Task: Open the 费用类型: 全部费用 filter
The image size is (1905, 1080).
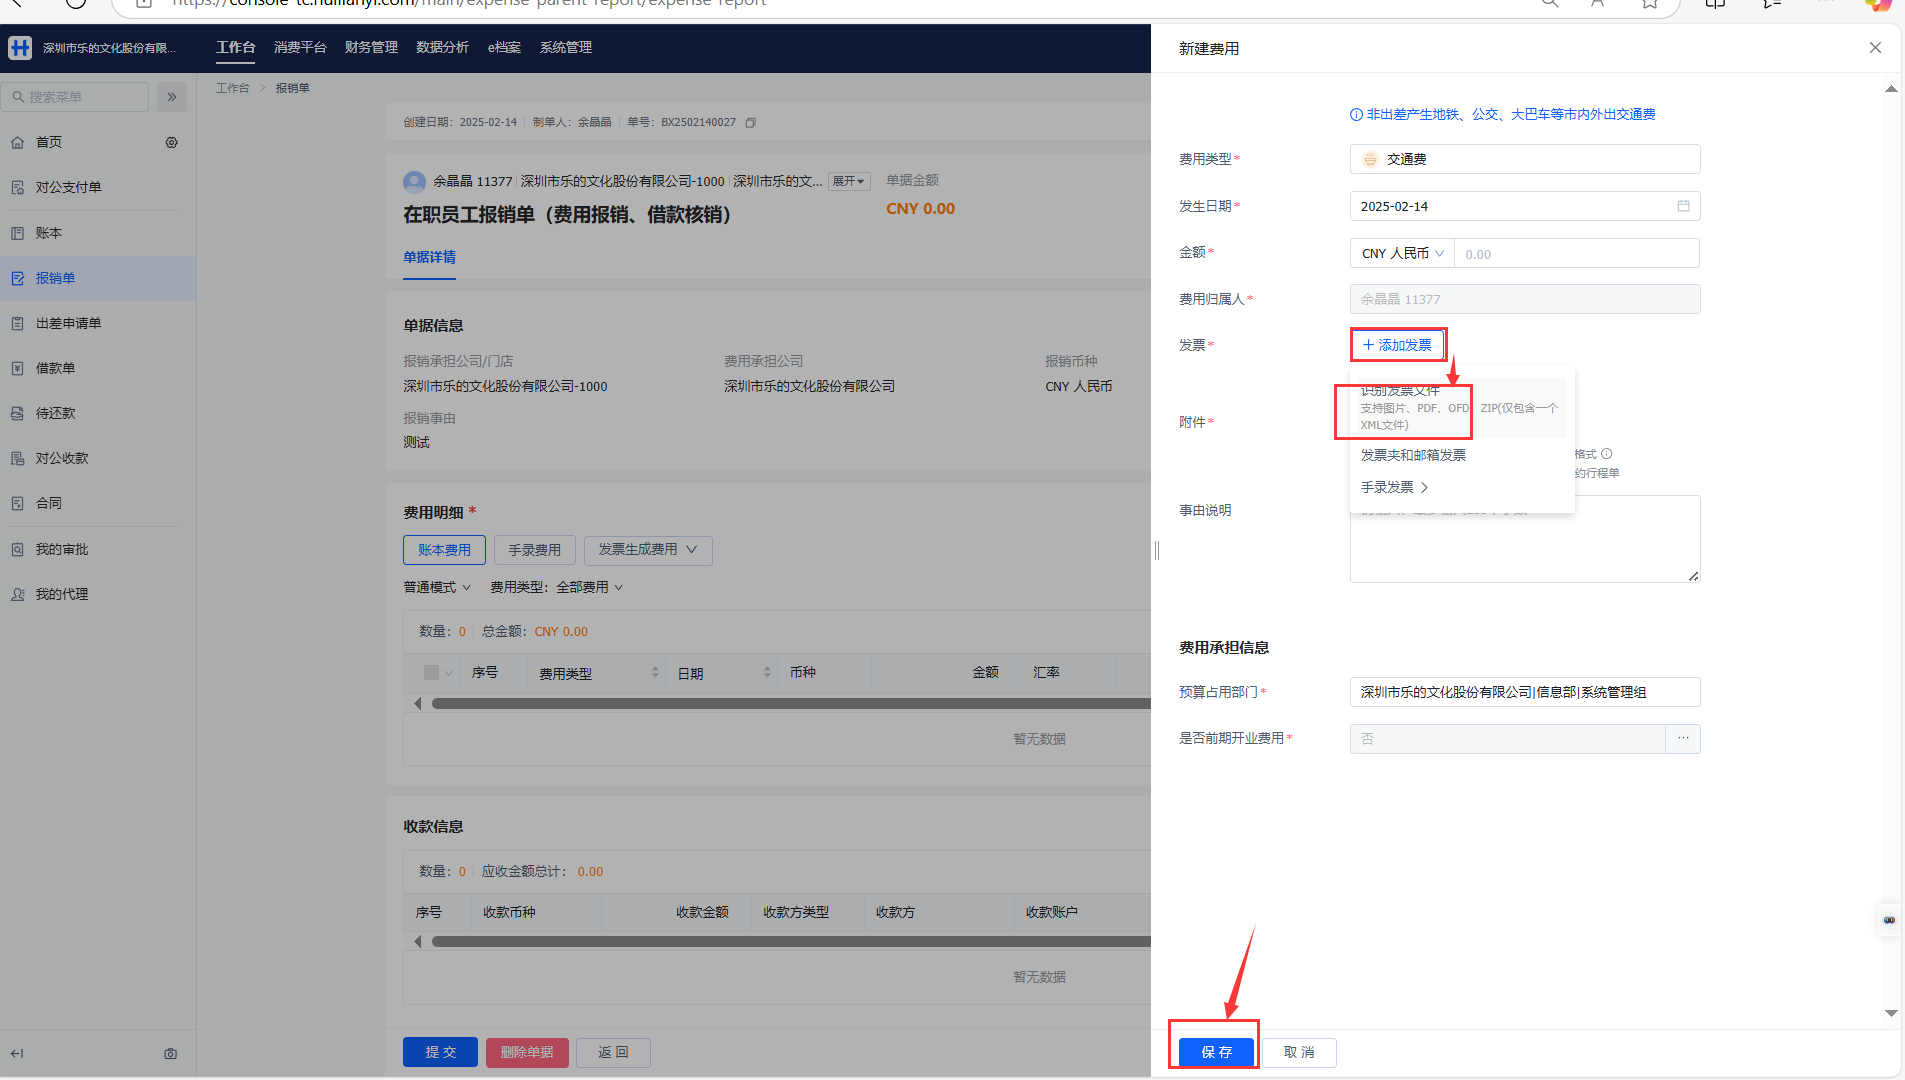Action: point(557,588)
